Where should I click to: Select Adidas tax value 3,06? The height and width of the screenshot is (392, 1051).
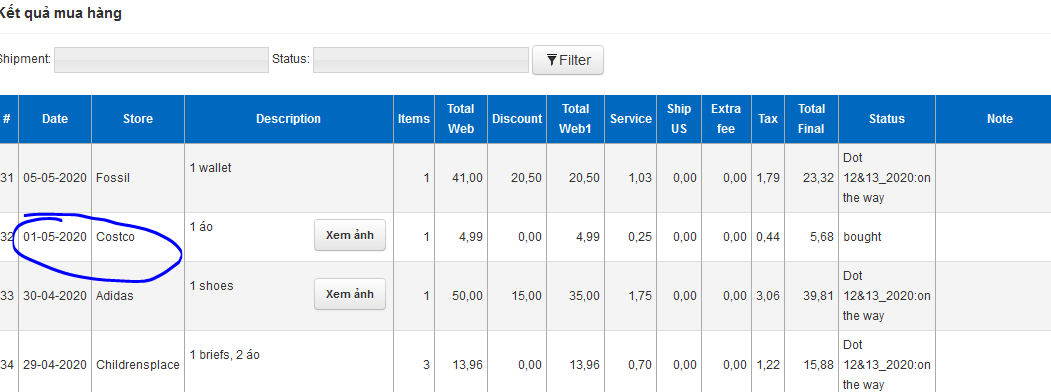tap(768, 296)
